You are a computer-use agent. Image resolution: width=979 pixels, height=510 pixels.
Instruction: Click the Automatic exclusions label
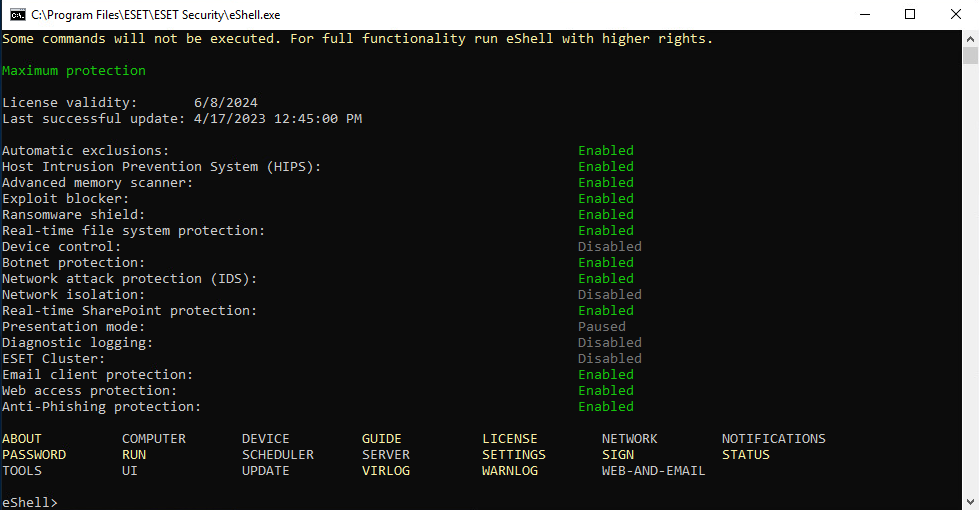pos(86,150)
